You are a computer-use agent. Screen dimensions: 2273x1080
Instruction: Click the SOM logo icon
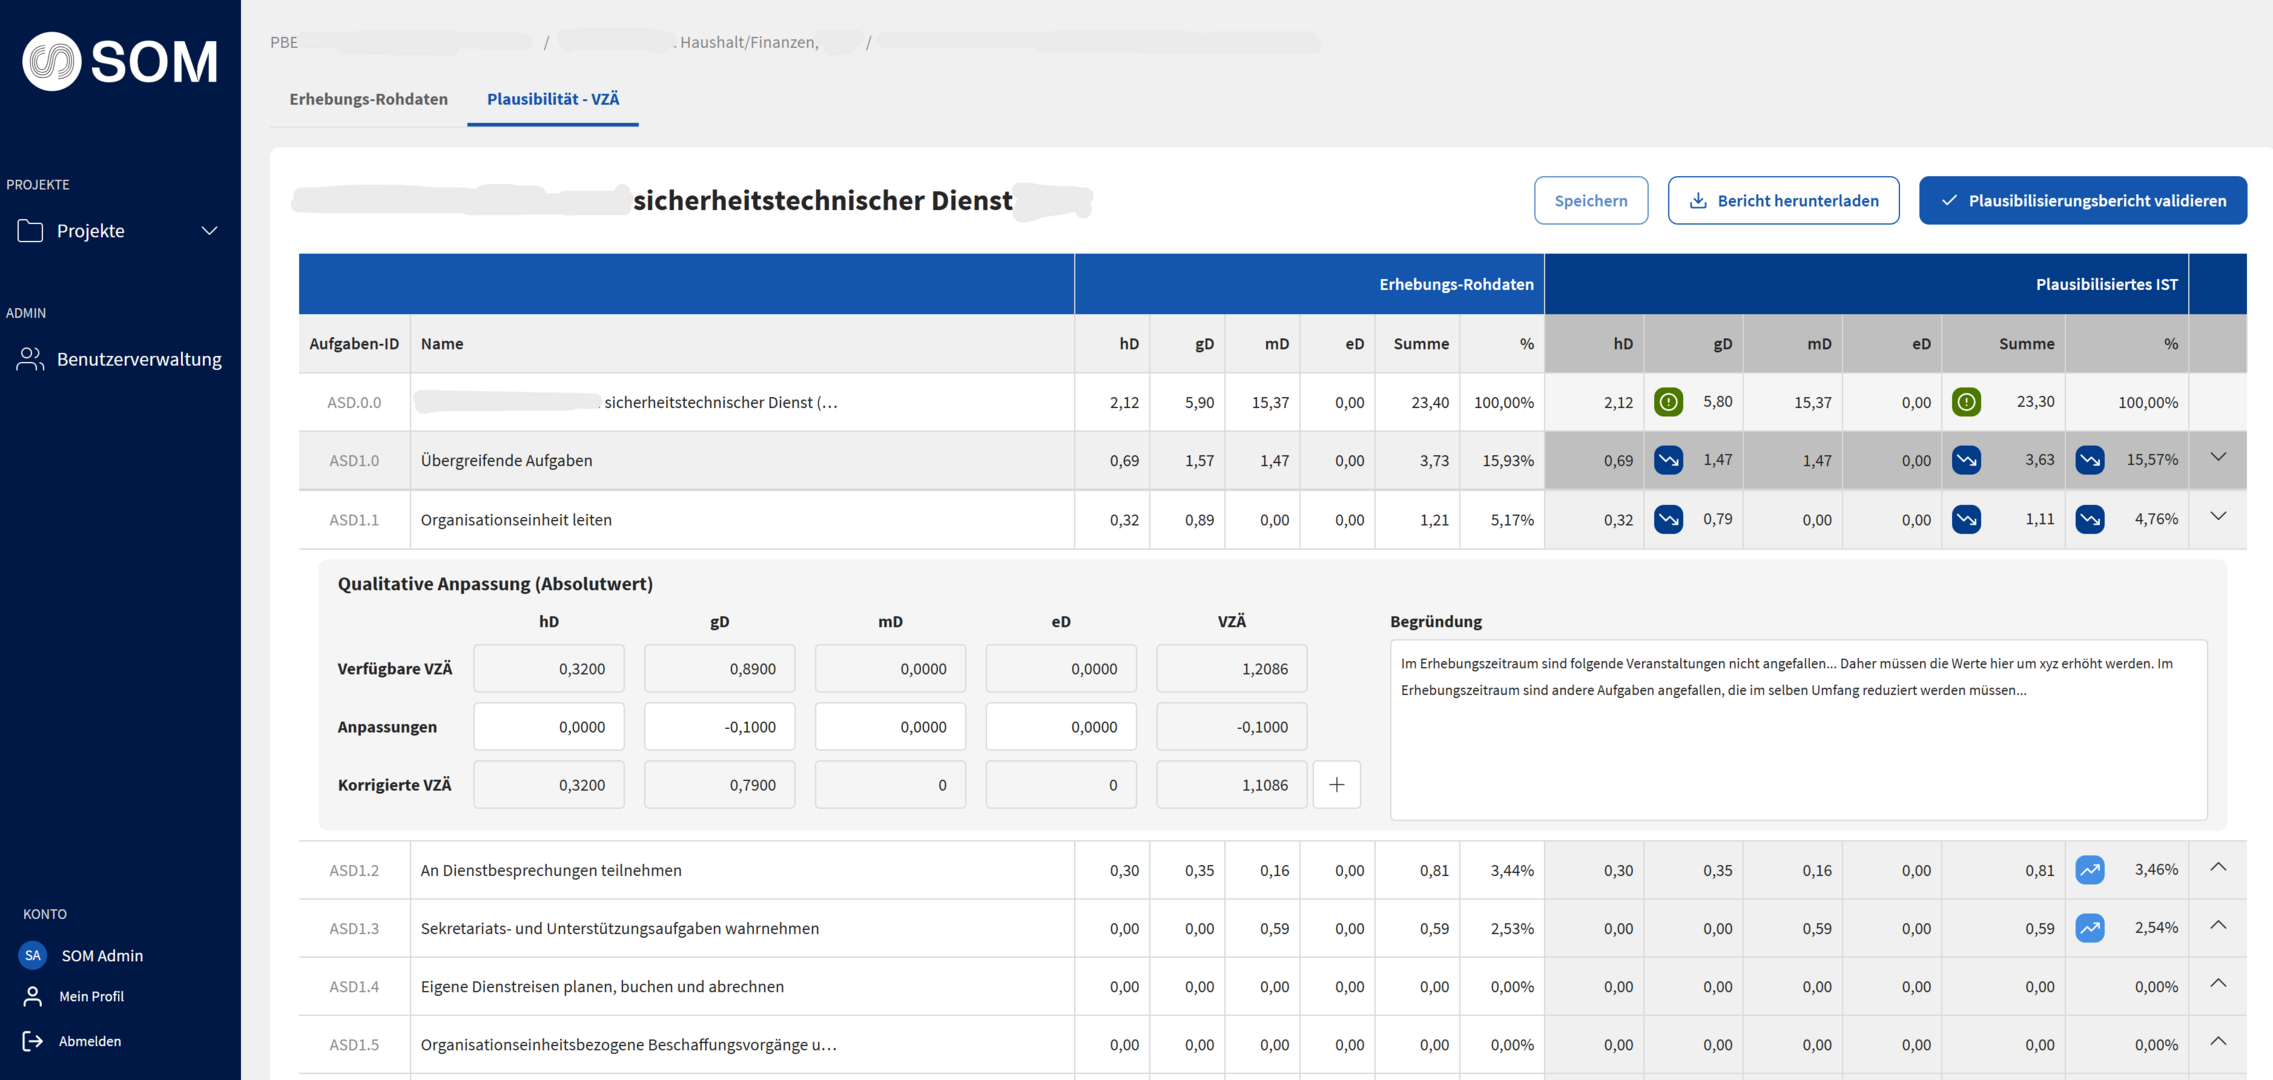pyautogui.click(x=52, y=61)
